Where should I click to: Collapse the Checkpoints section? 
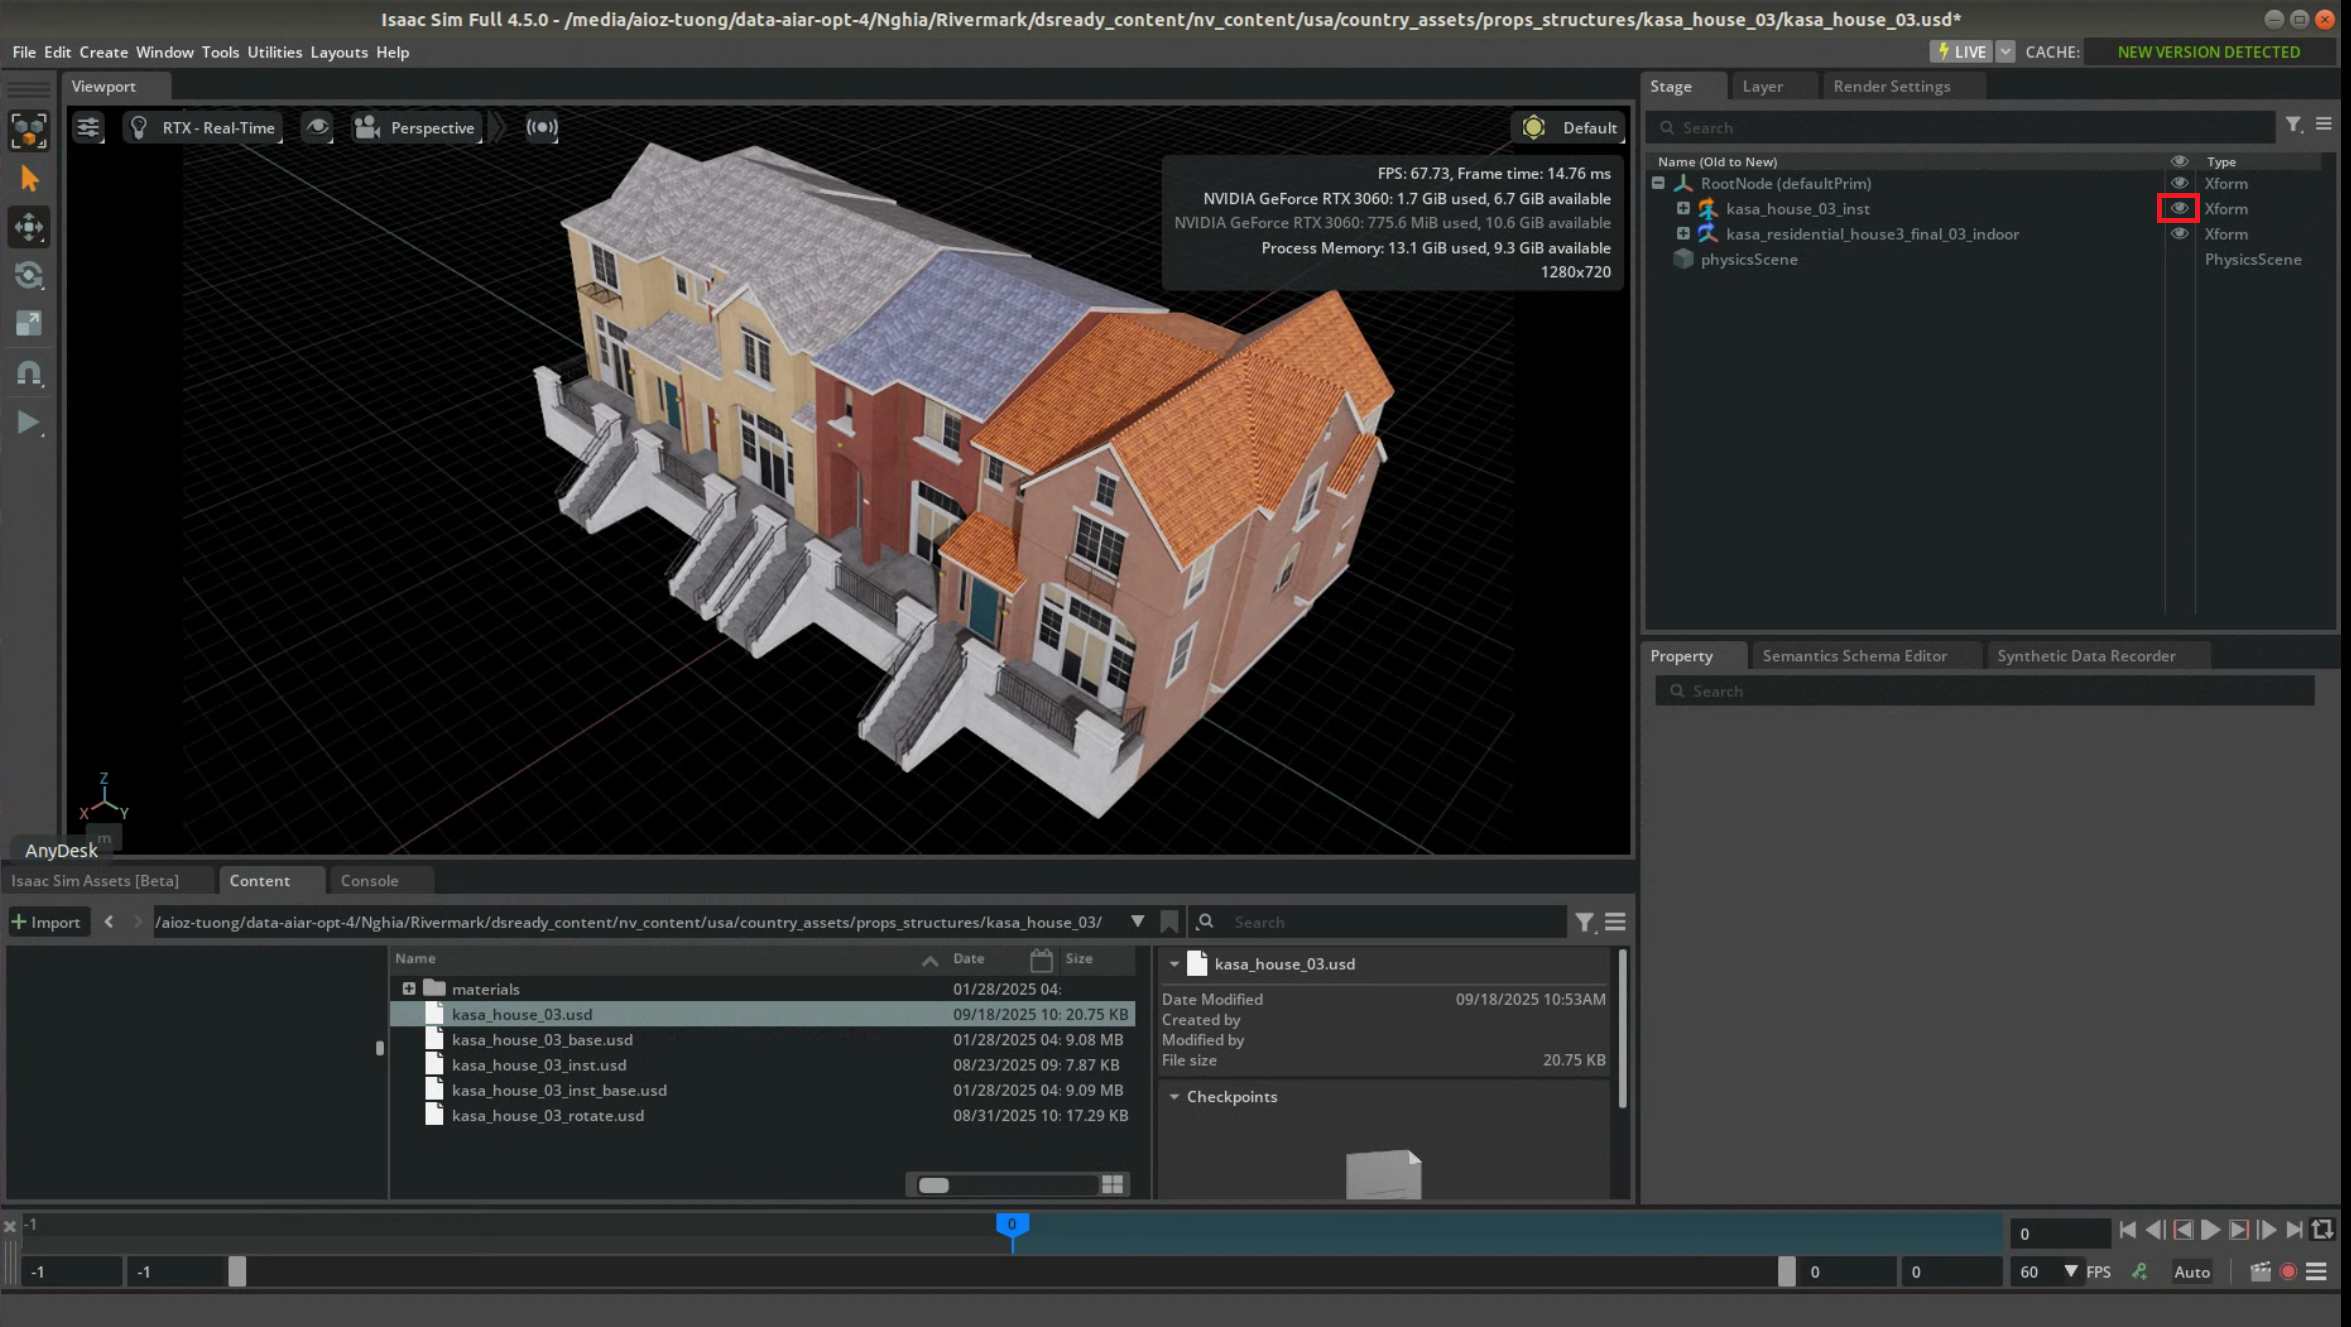[x=1174, y=1097]
